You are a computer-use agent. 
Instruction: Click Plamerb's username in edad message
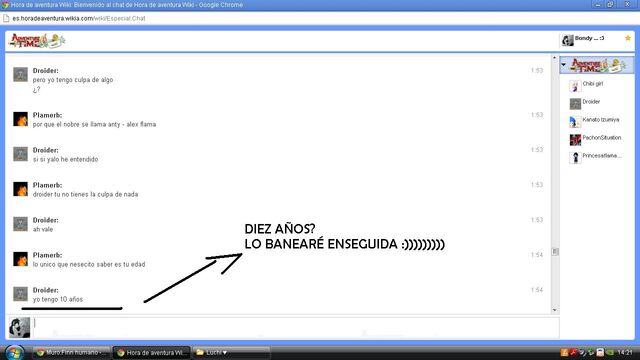coord(47,255)
